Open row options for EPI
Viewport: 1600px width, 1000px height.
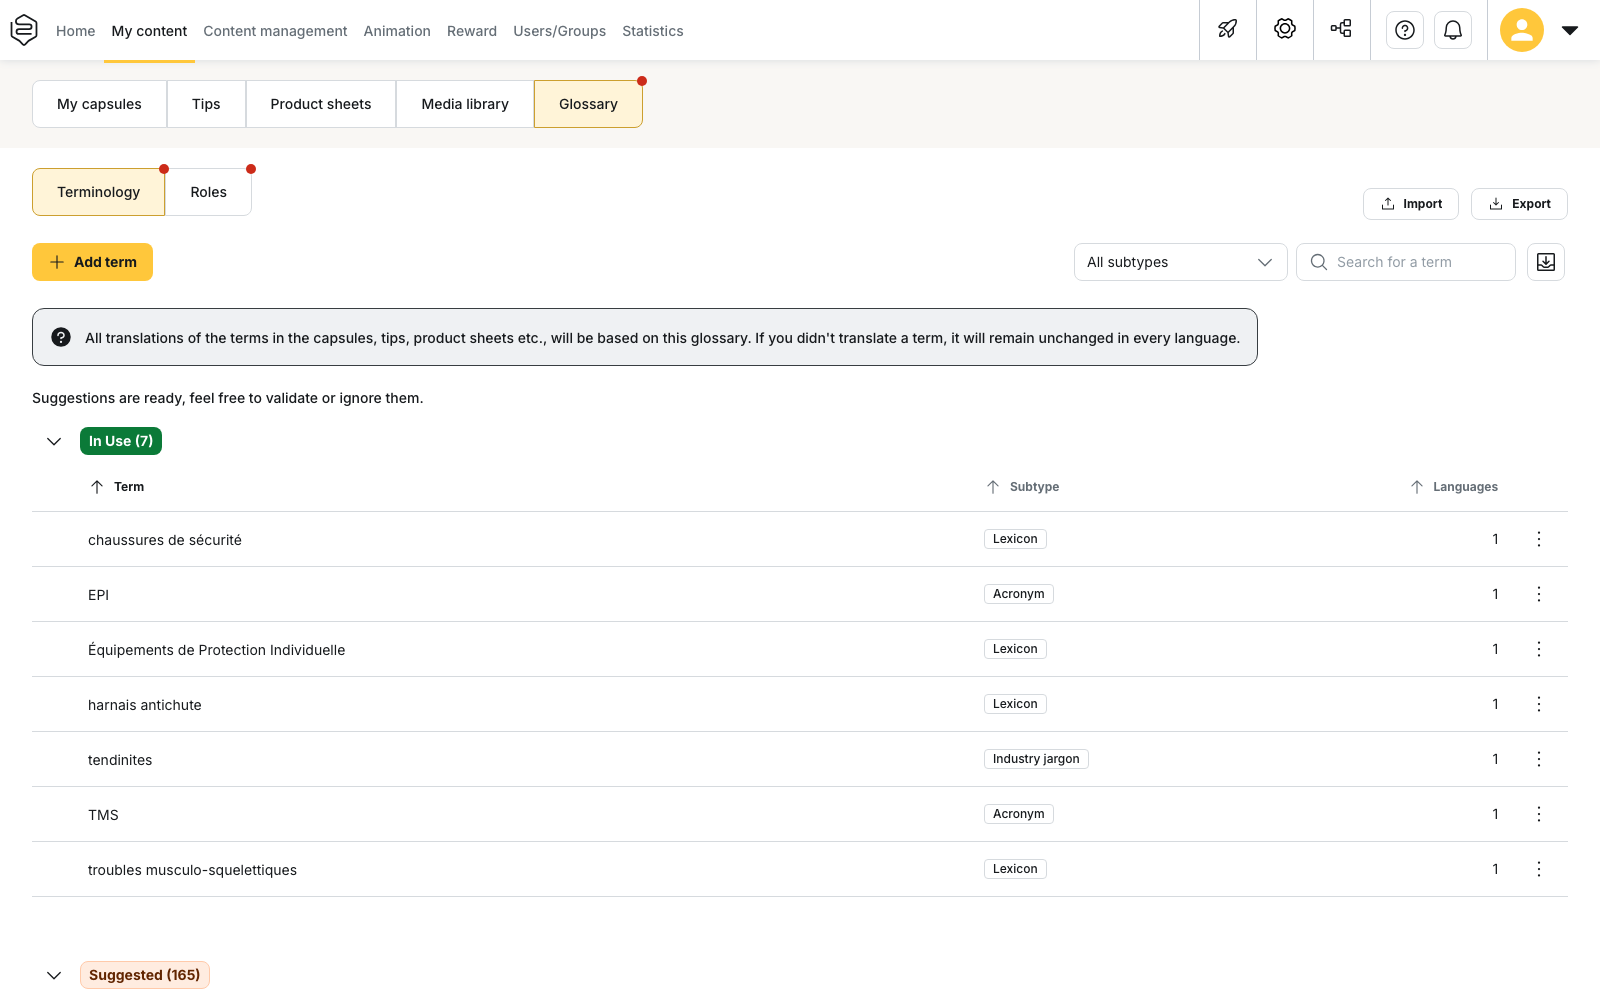pyautogui.click(x=1539, y=594)
